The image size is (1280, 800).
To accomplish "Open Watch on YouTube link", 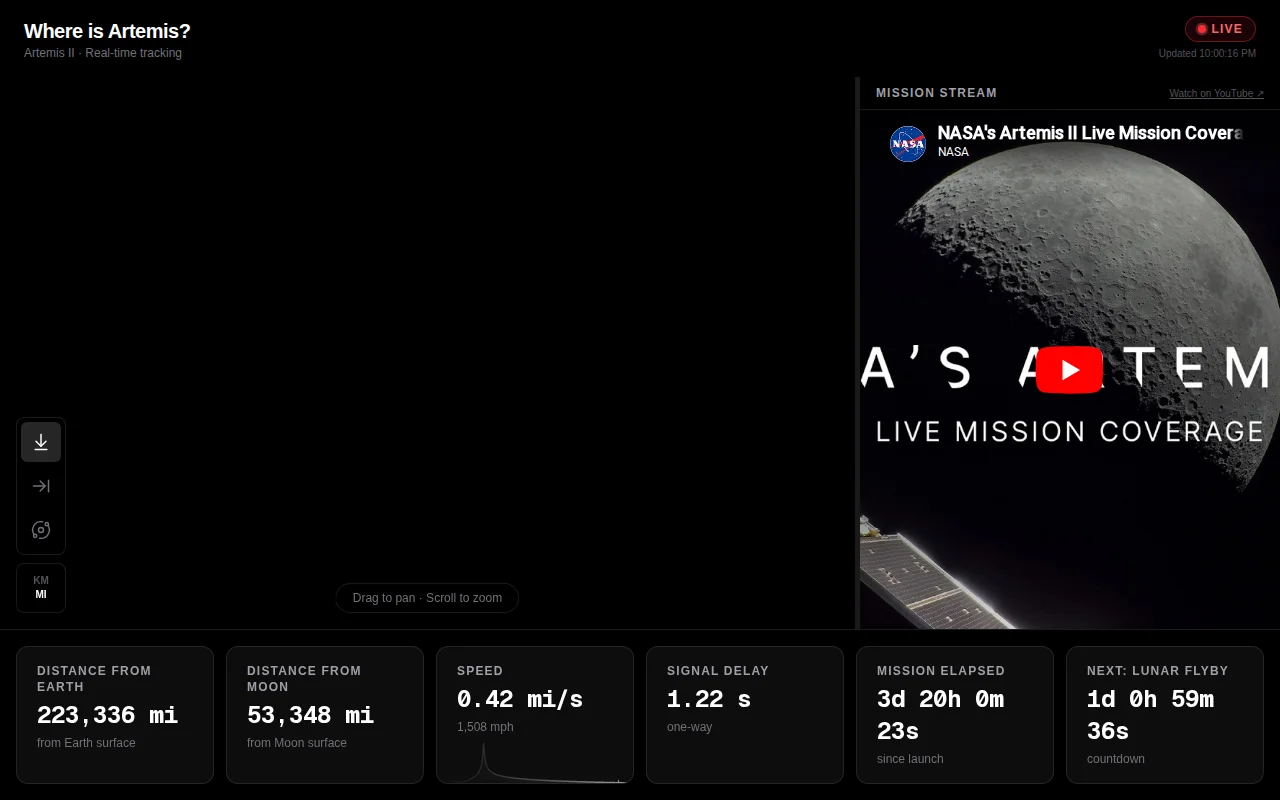I will point(1216,93).
